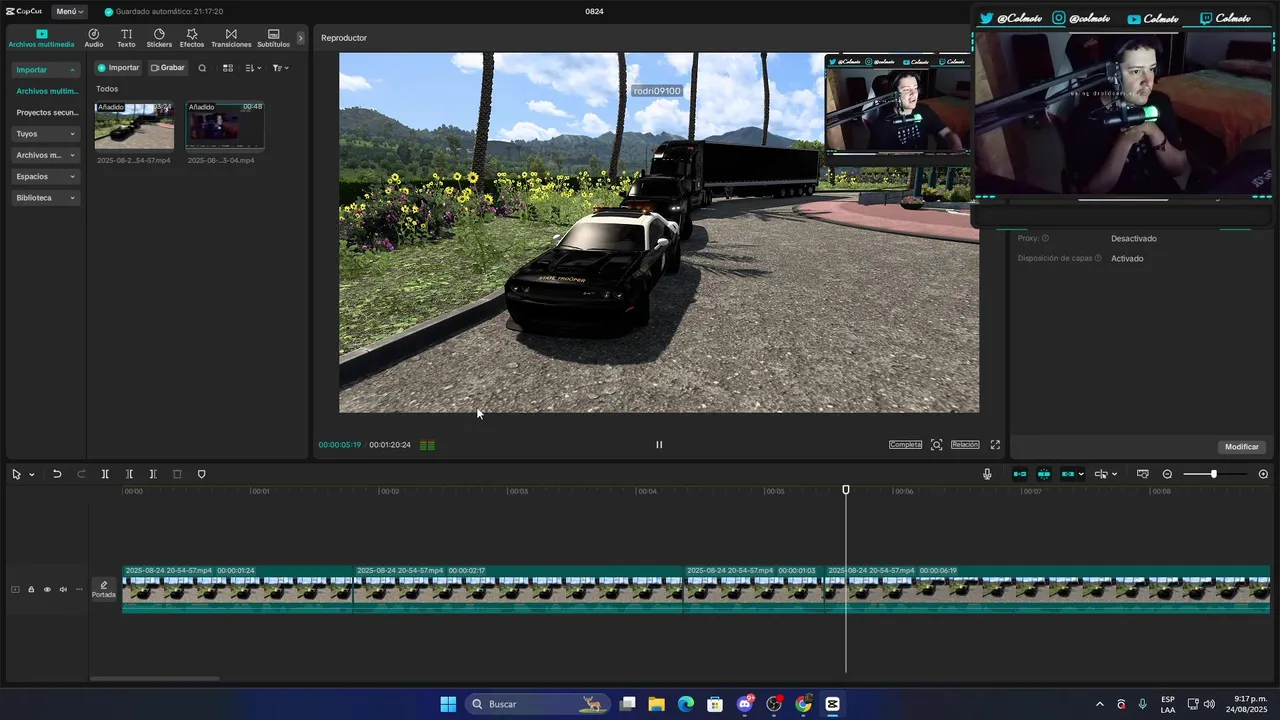Screen dimensions: 1280x720
Task: Select the 2025-08-...3-04.mp4 media thumbnail
Action: (x=225, y=126)
